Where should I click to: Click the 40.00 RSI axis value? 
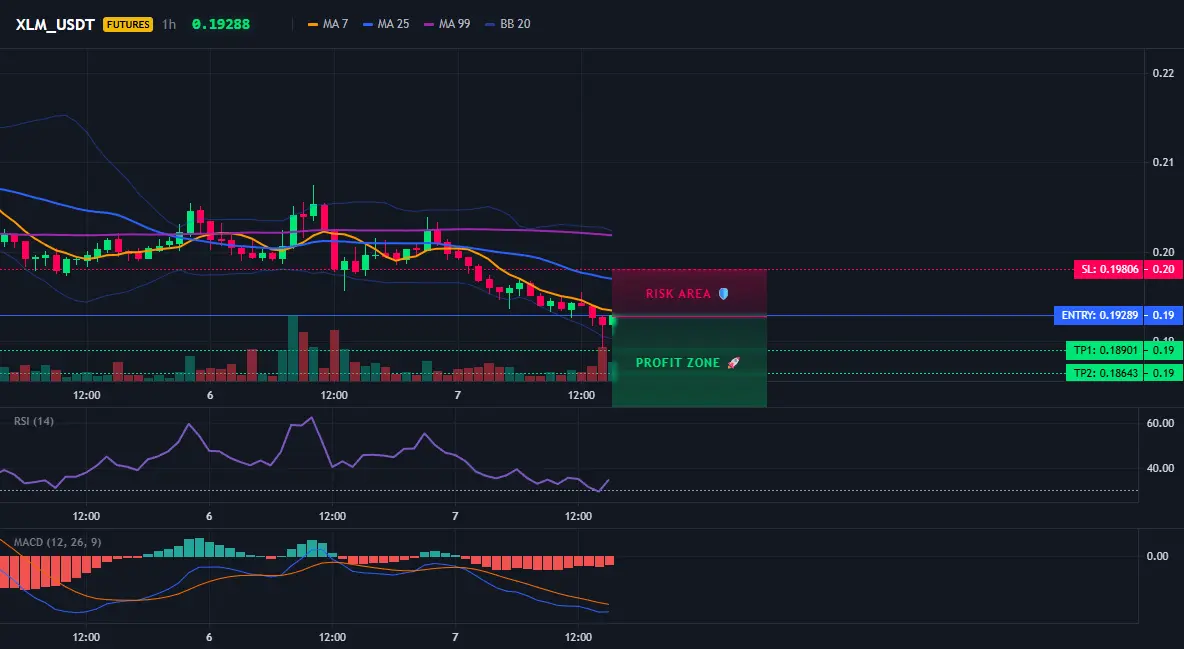point(1160,468)
